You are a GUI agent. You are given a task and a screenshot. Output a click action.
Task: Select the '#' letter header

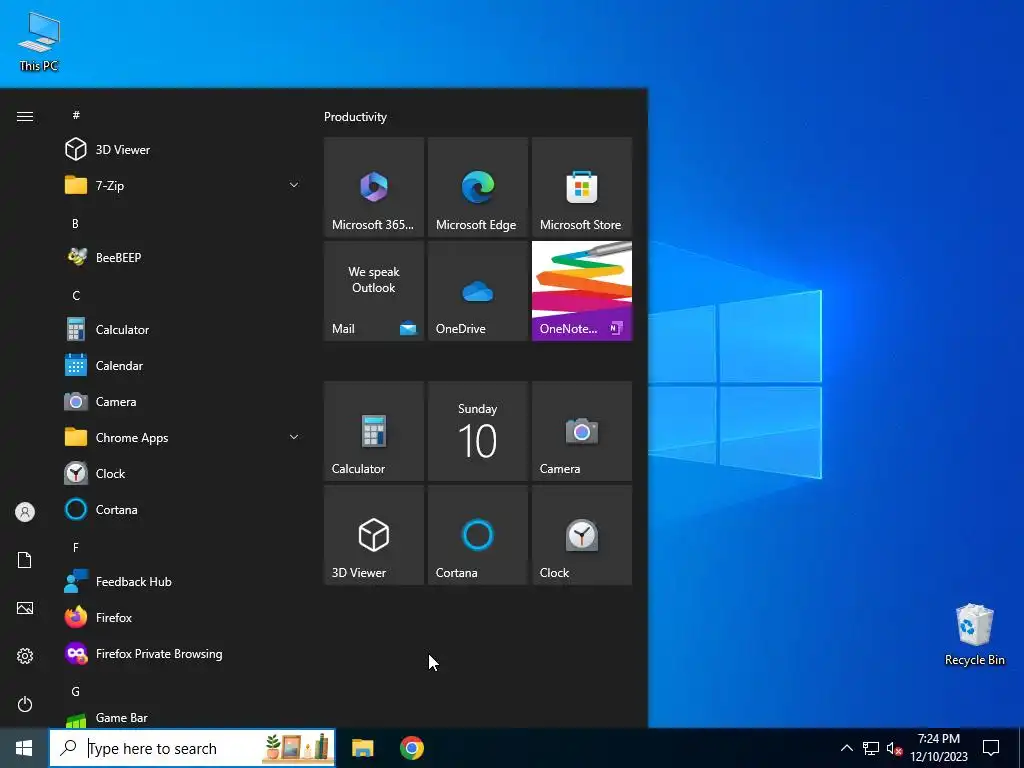(x=76, y=115)
